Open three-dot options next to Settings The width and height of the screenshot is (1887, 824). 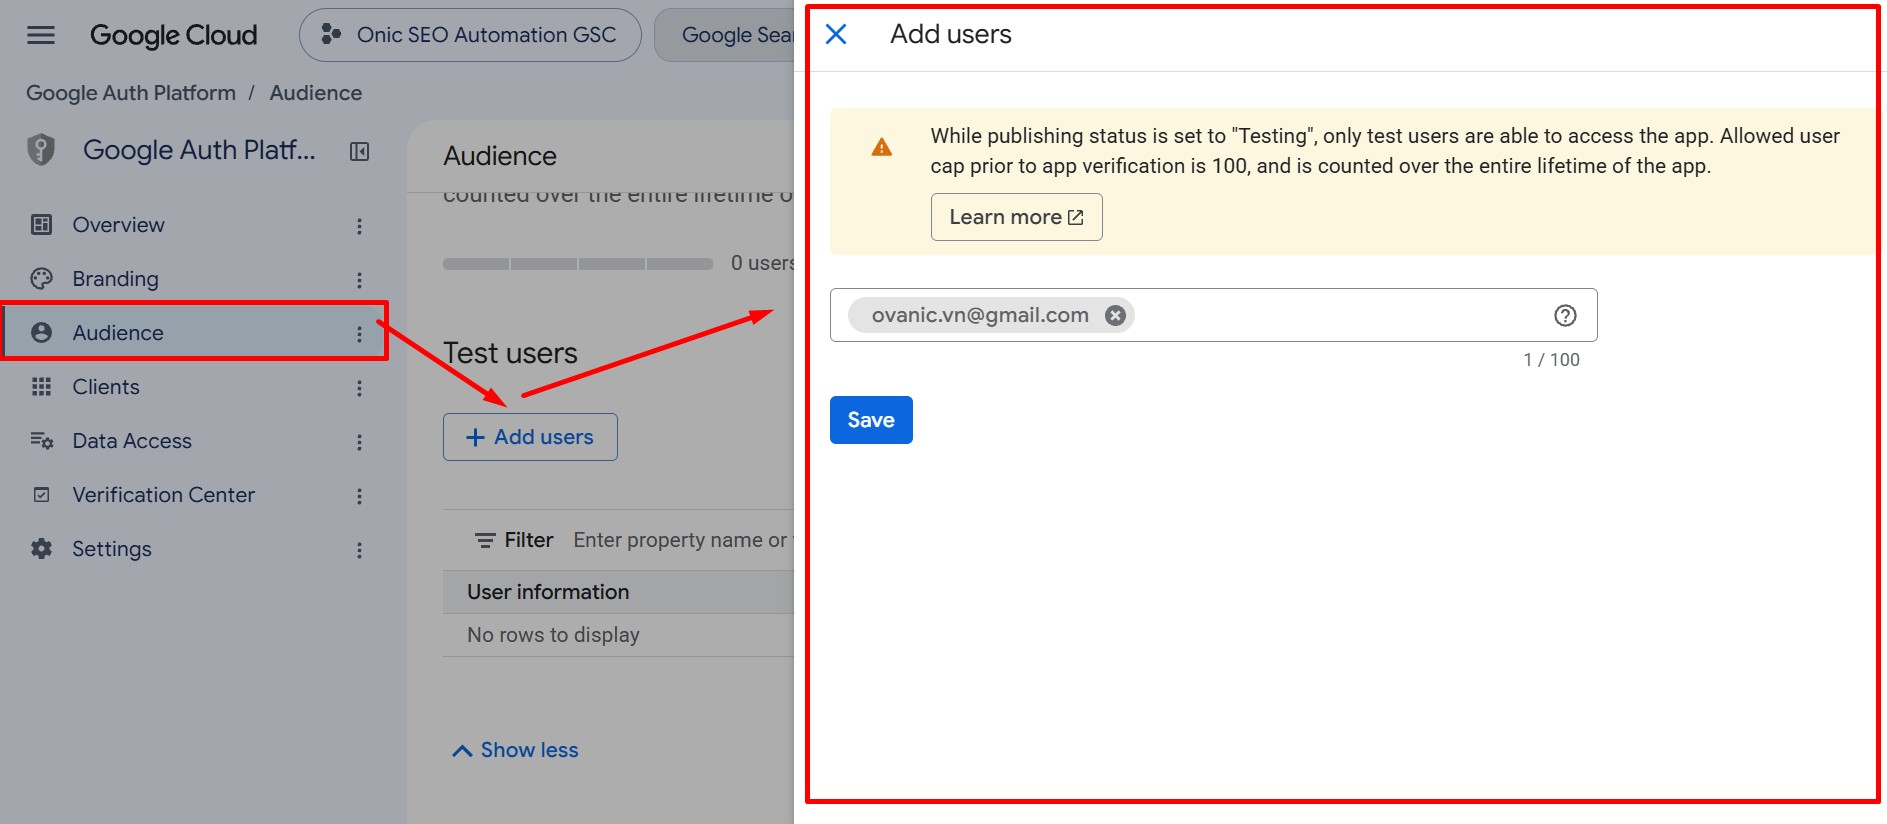coord(359,550)
